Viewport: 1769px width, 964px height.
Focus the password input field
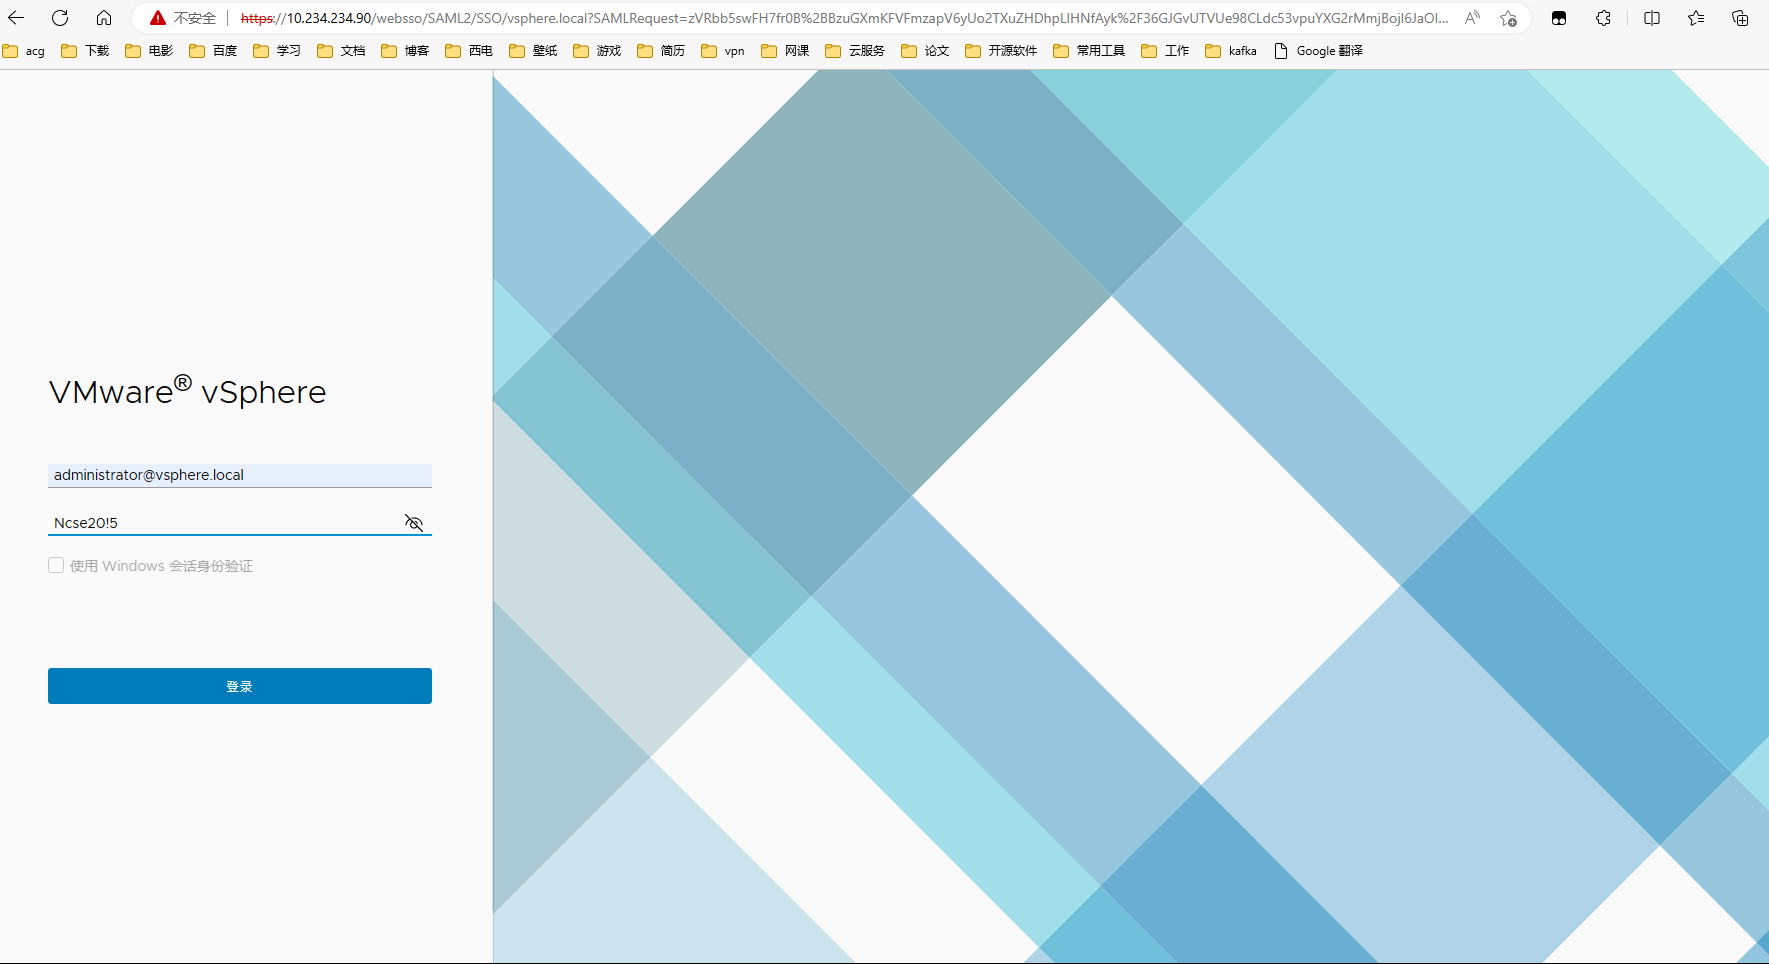[220, 523]
